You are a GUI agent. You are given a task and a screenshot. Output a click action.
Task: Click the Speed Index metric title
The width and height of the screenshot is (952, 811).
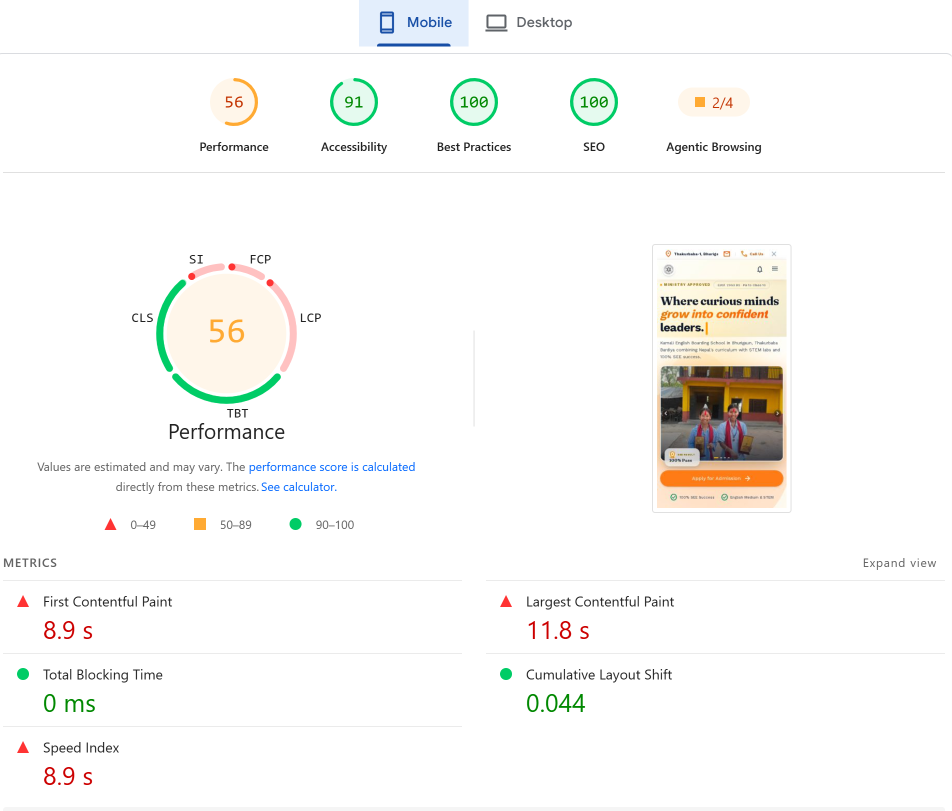tap(81, 747)
